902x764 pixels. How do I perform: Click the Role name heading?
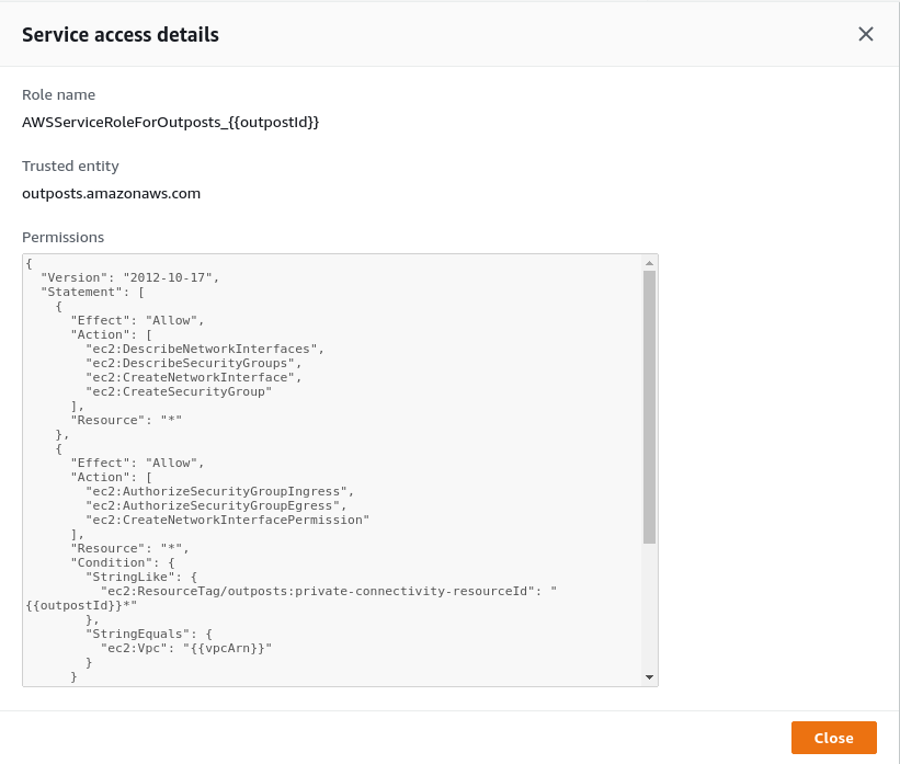[58, 95]
